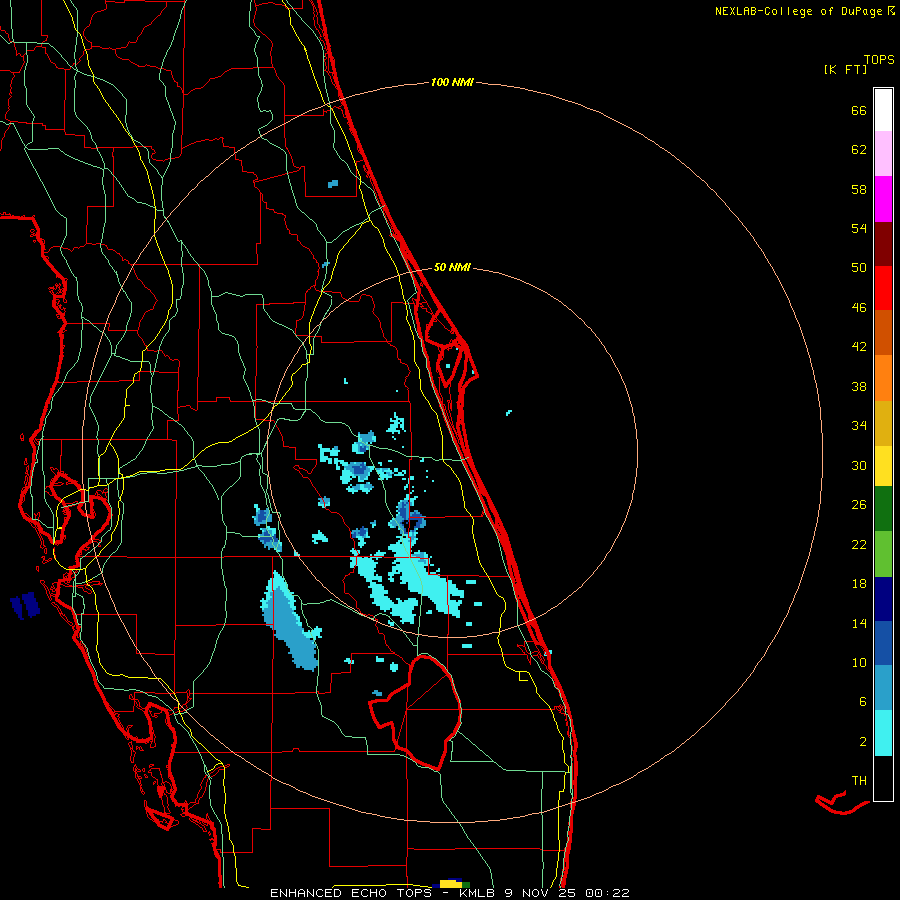Click the 2 value on the legend
The width and height of the screenshot is (900, 900).
pos(863,742)
